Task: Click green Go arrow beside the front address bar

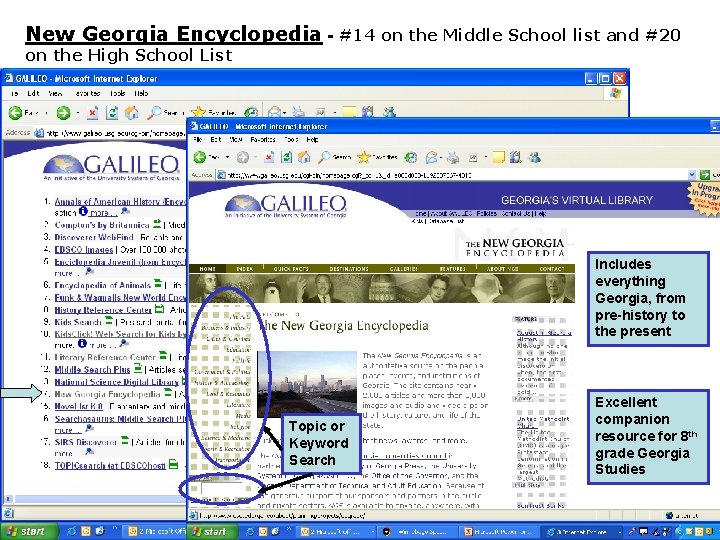Action: (x=704, y=175)
